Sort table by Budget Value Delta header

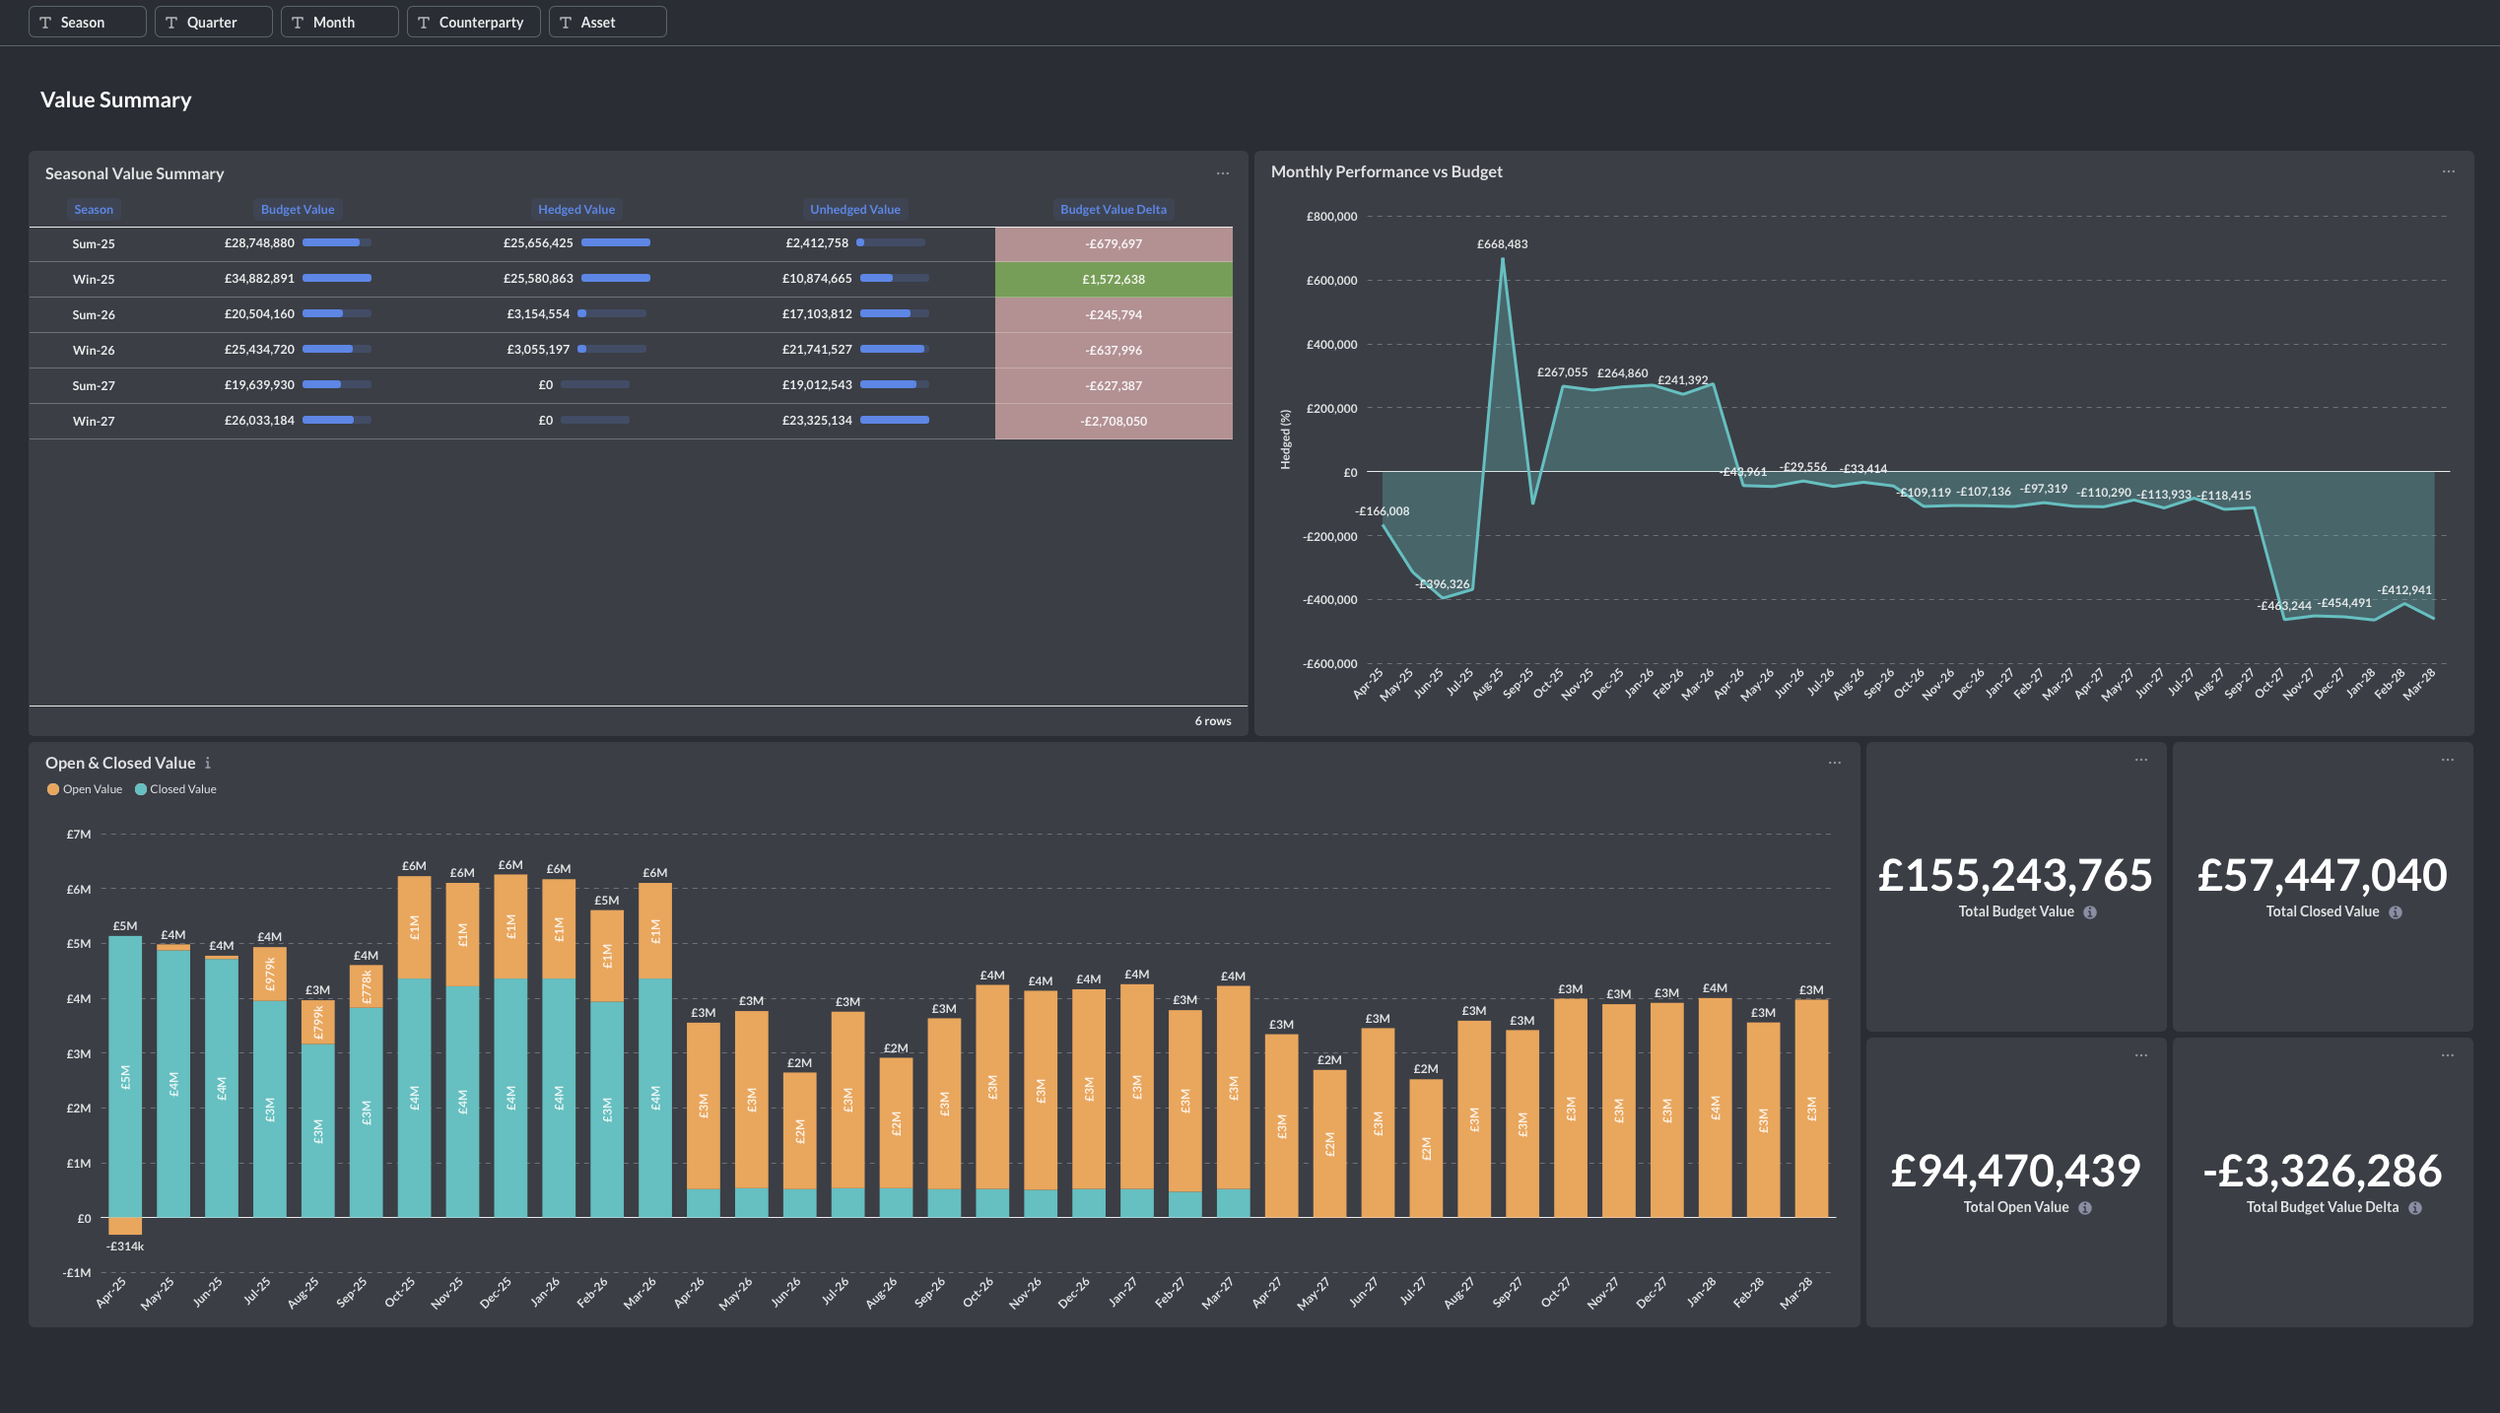pos(1113,209)
